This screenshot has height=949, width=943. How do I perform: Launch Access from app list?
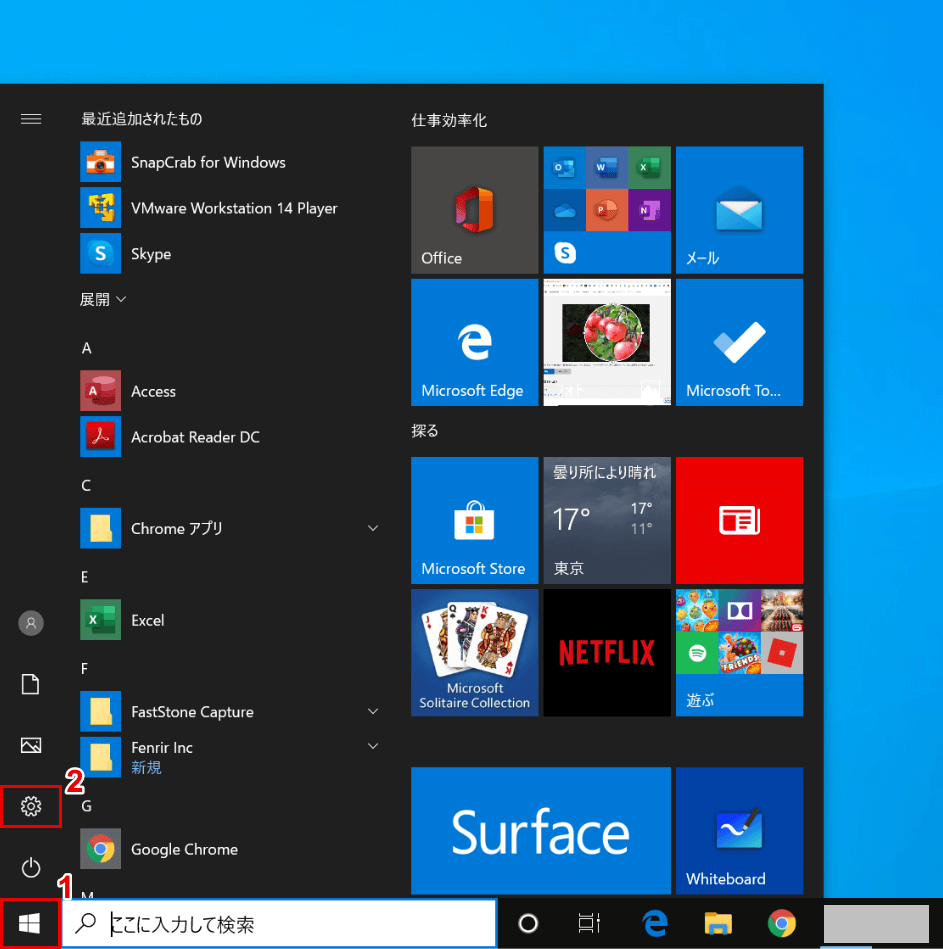click(230, 391)
